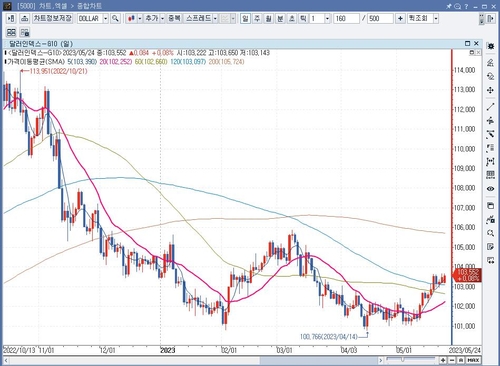Click the 160 bar-count input field
This screenshot has width=500, height=366.
(347, 18)
